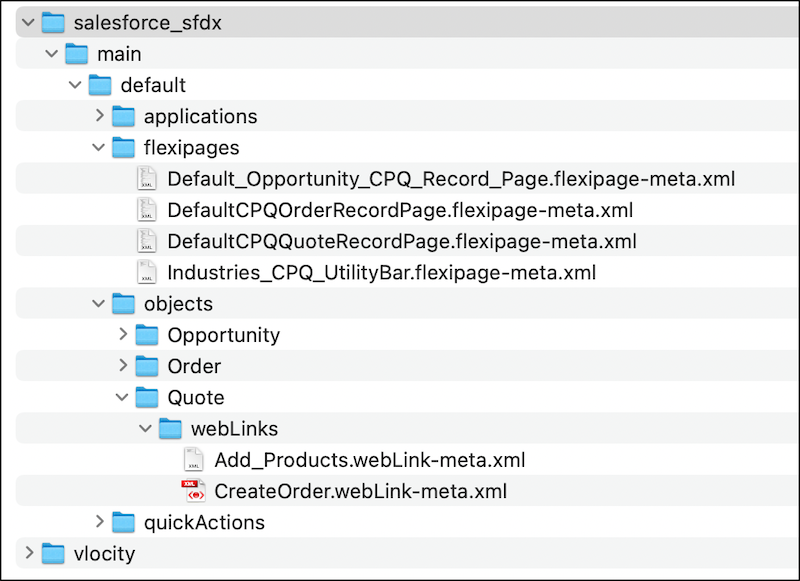Select CreateOrder.webLink-meta.xml file name
800x581 pixels.
point(360,491)
